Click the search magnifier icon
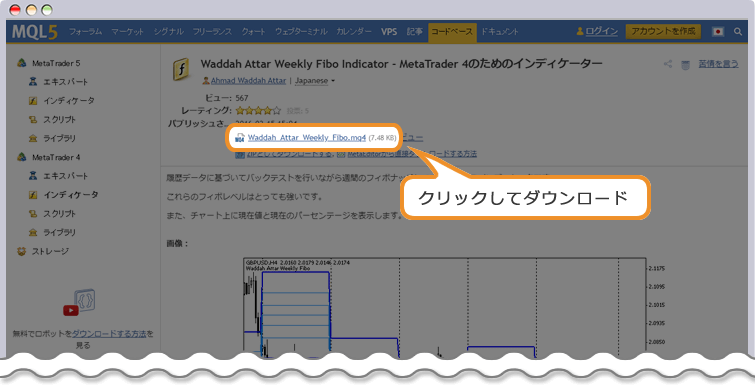The image size is (755, 385). point(738,32)
